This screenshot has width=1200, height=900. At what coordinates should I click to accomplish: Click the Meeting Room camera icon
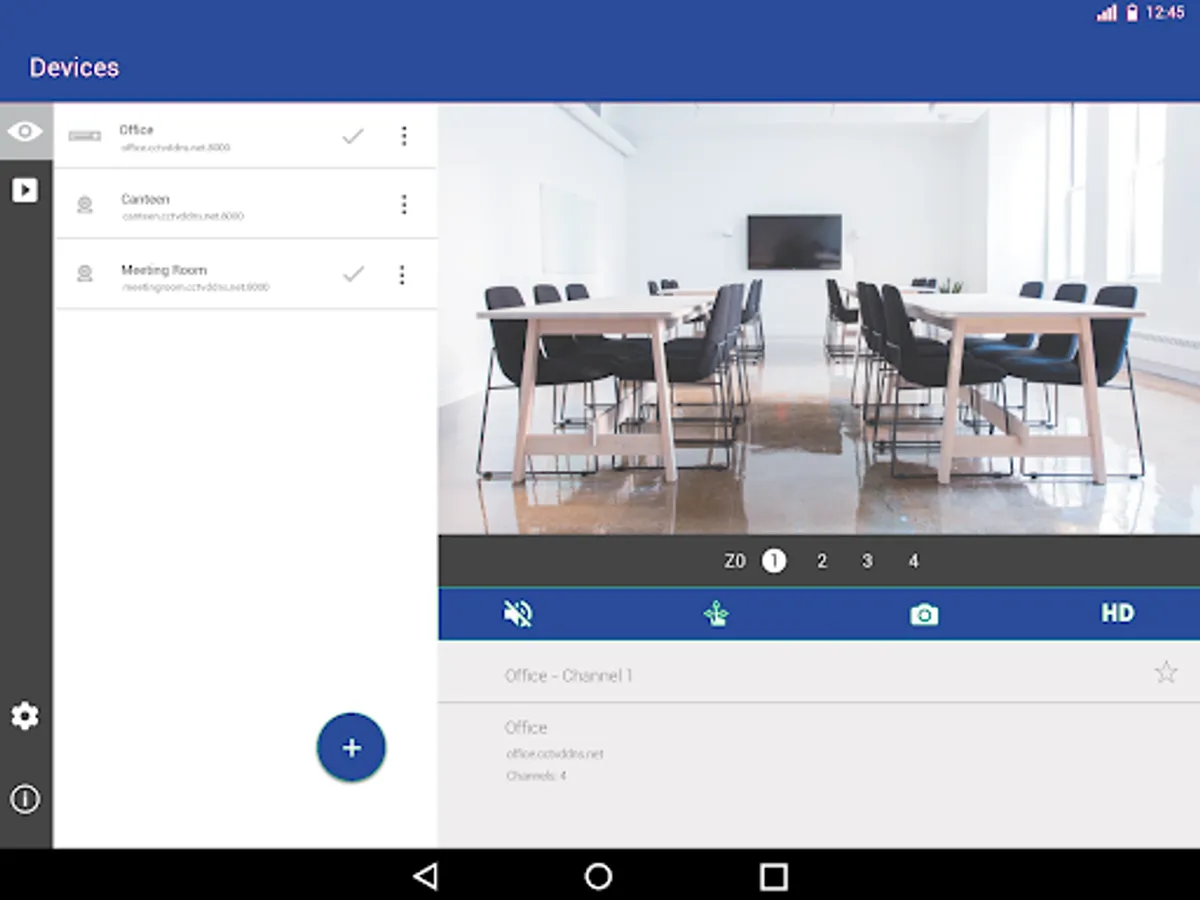(x=85, y=274)
